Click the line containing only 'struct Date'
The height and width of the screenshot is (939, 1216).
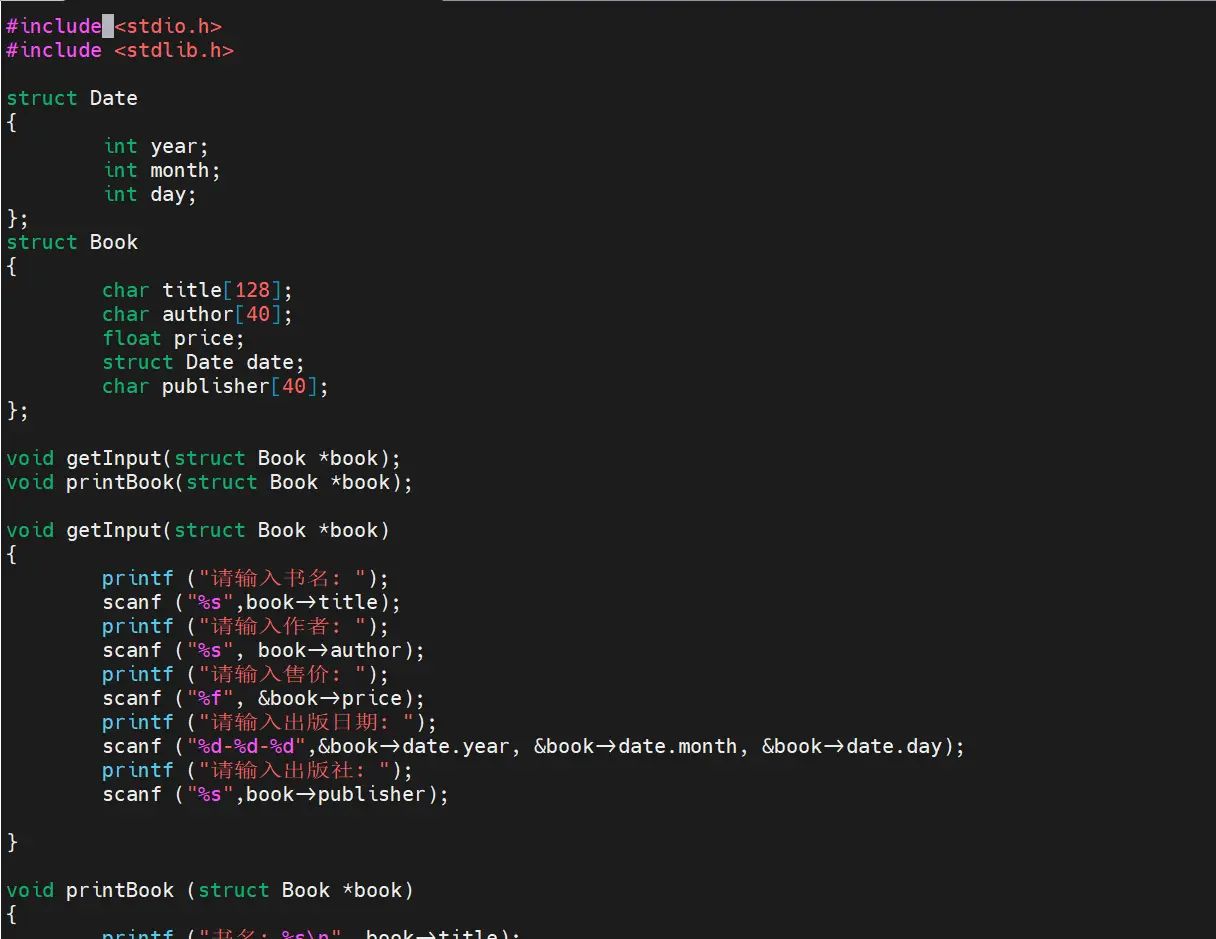[72, 98]
